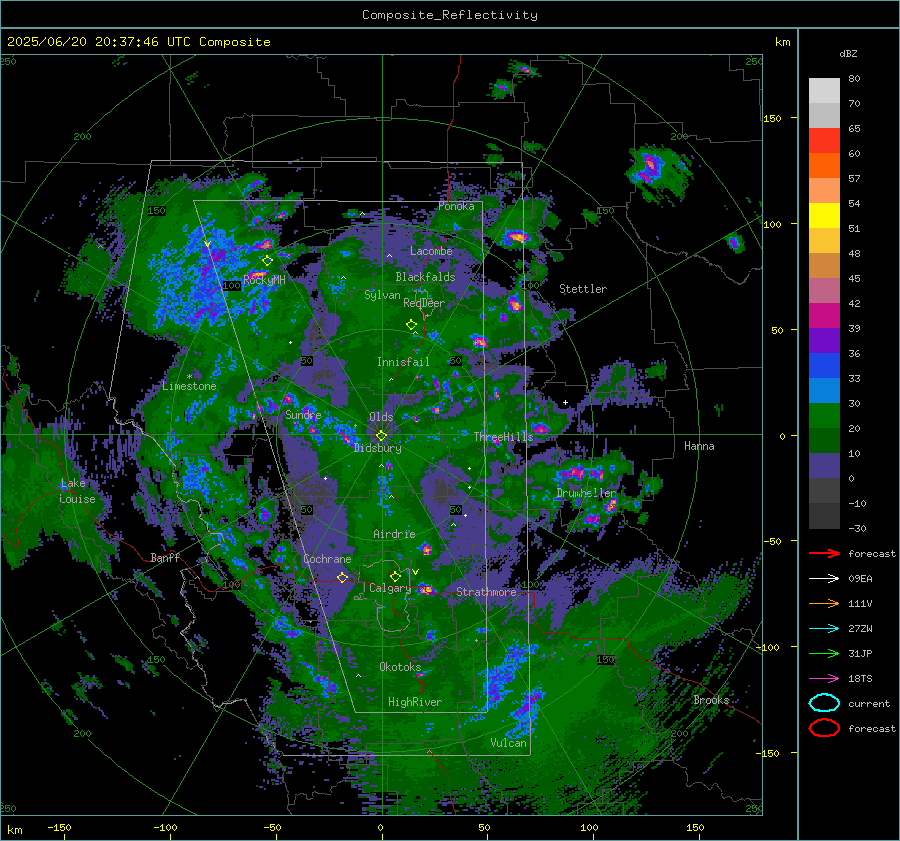Click the Composite_Reflectivity title
The height and width of the screenshot is (841, 900).
click(449, 15)
